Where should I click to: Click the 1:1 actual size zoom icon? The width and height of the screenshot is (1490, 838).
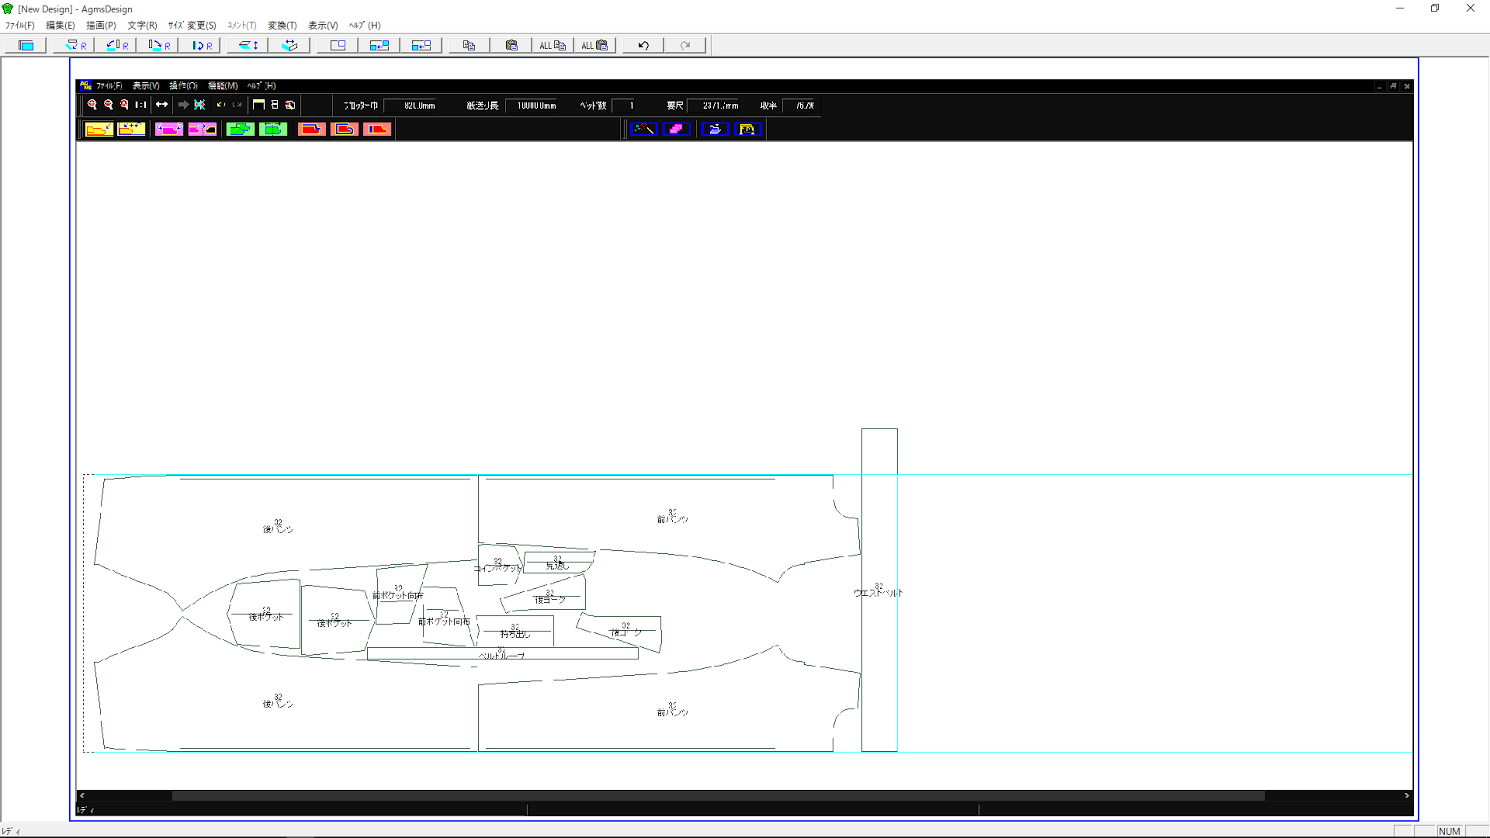pos(141,105)
